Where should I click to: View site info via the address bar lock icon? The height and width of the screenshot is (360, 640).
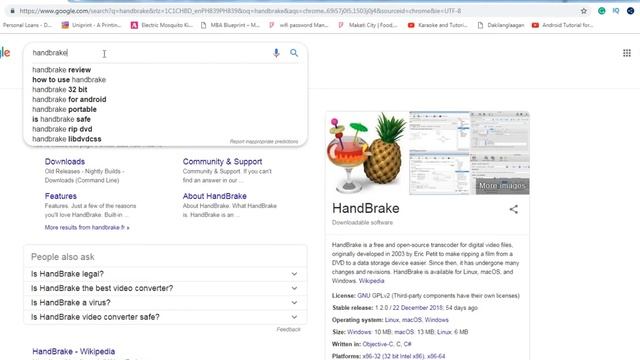(12, 11)
